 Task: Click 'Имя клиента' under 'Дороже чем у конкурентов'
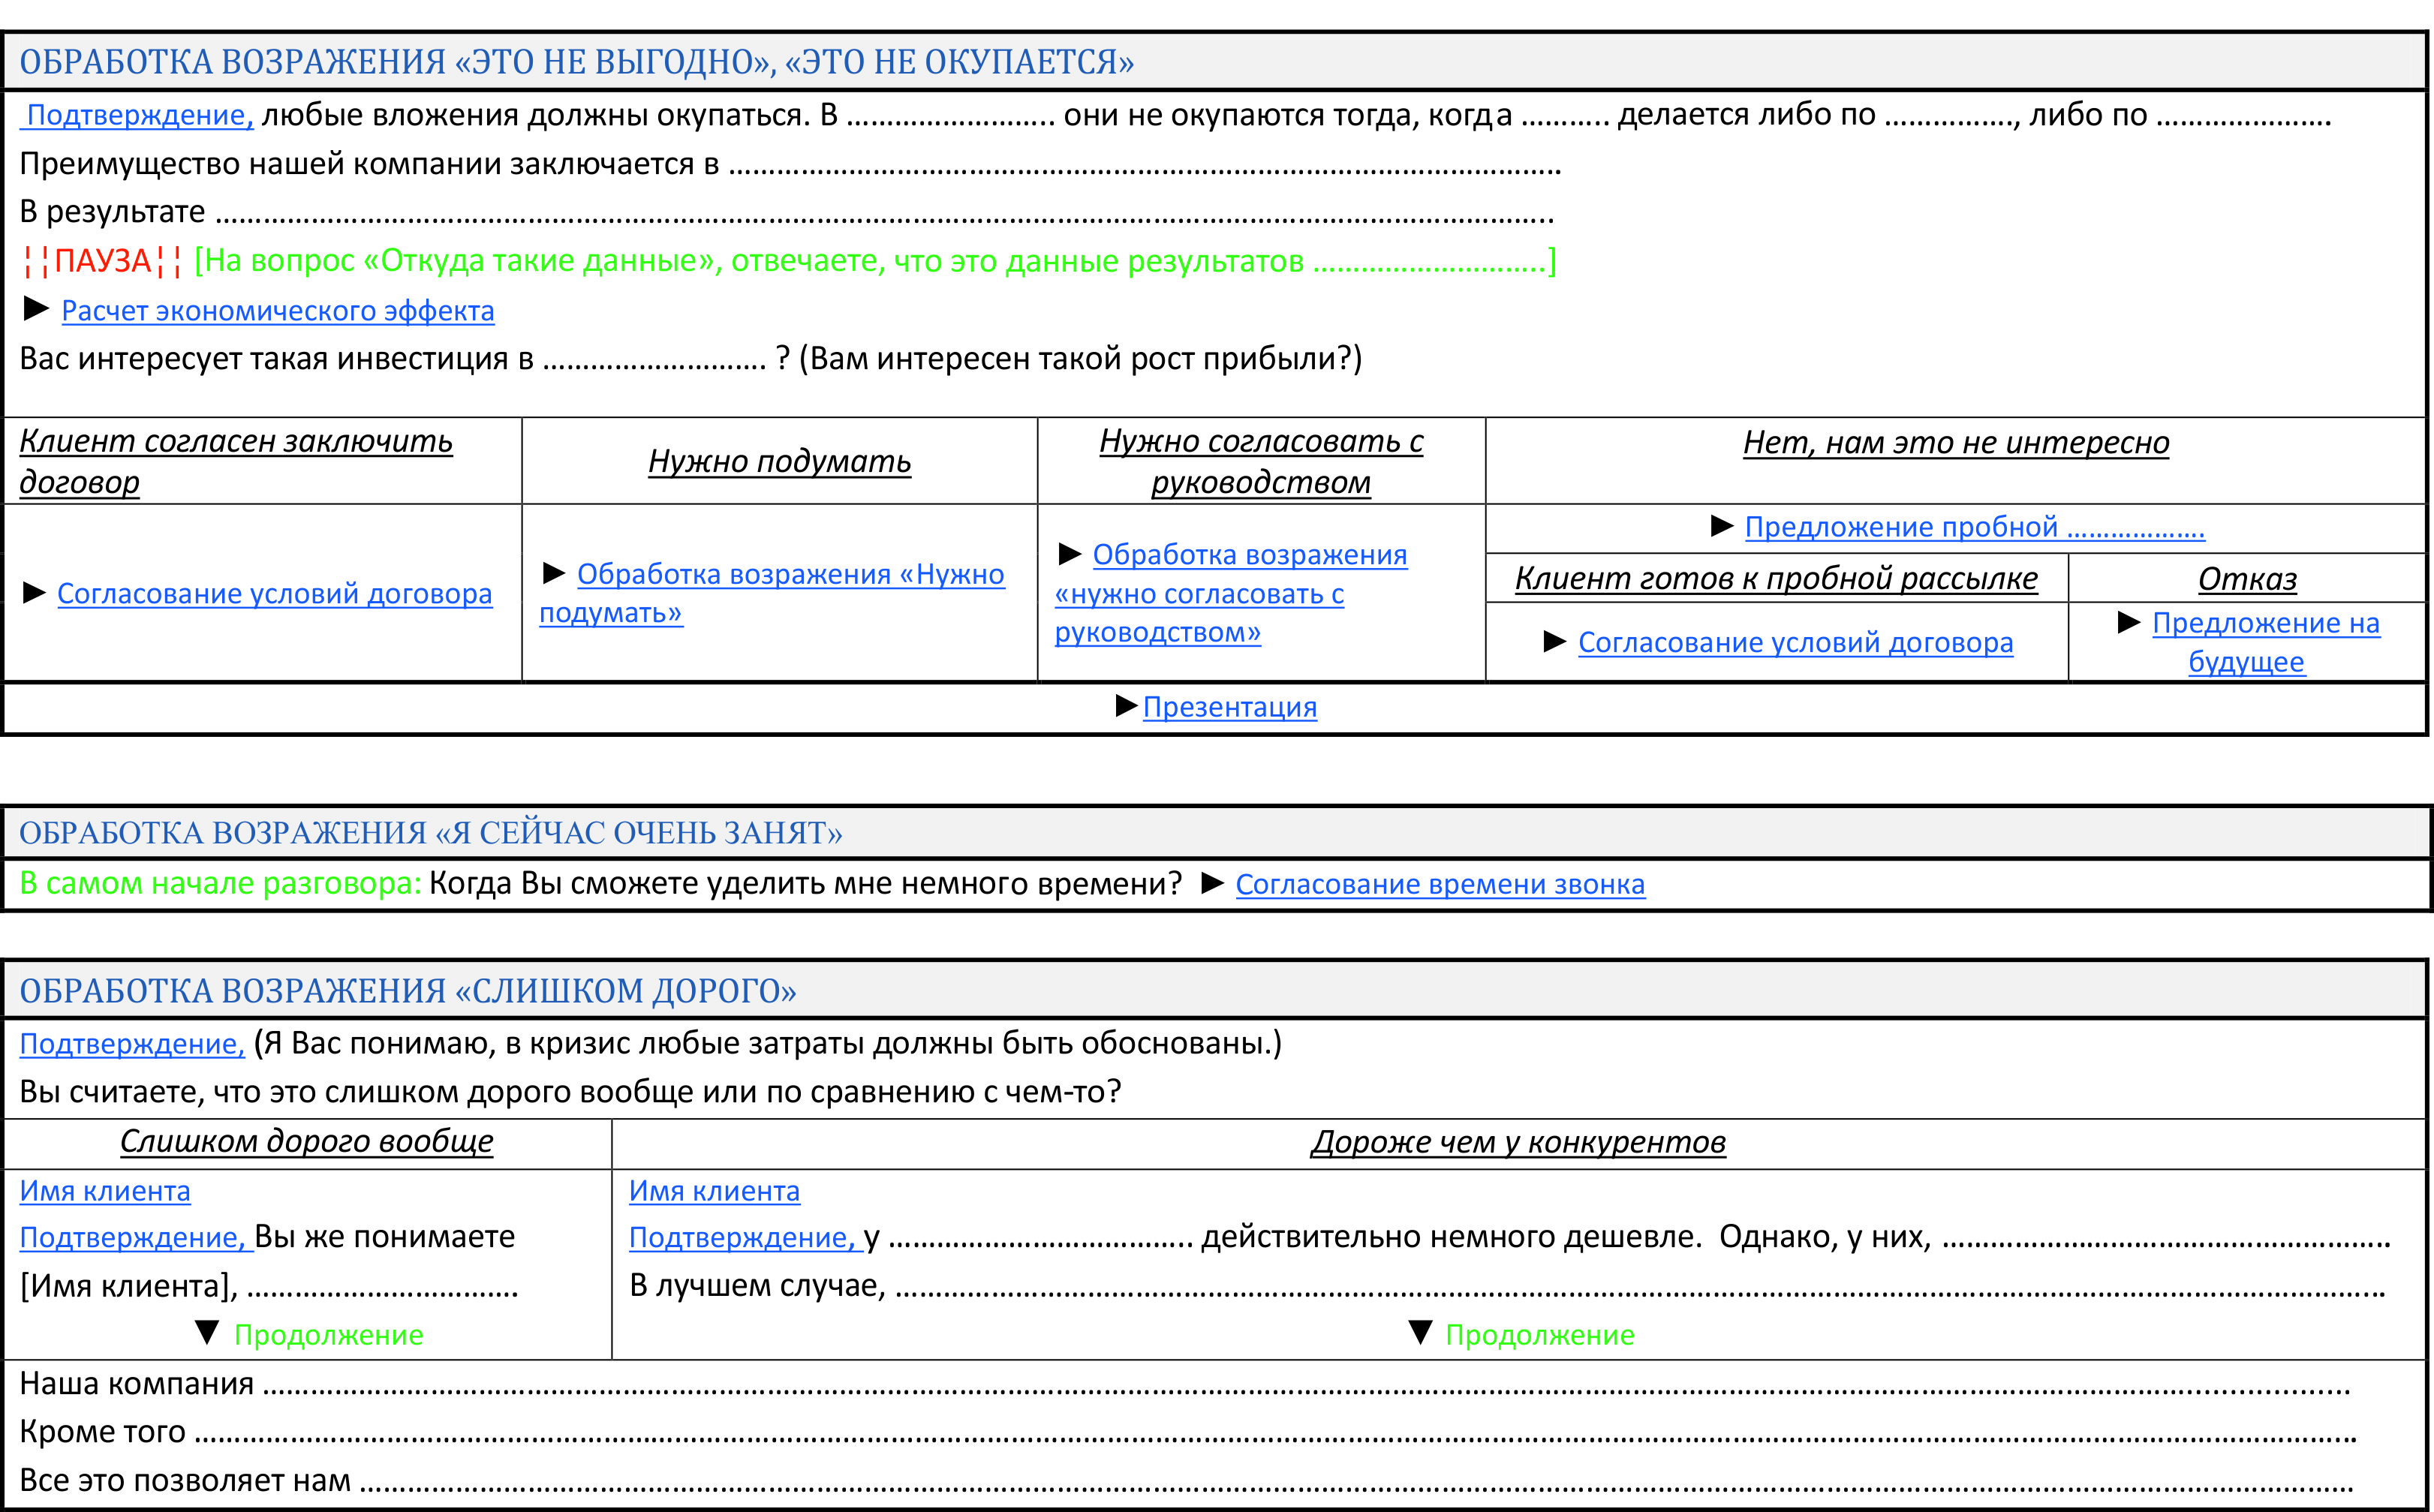click(714, 1191)
